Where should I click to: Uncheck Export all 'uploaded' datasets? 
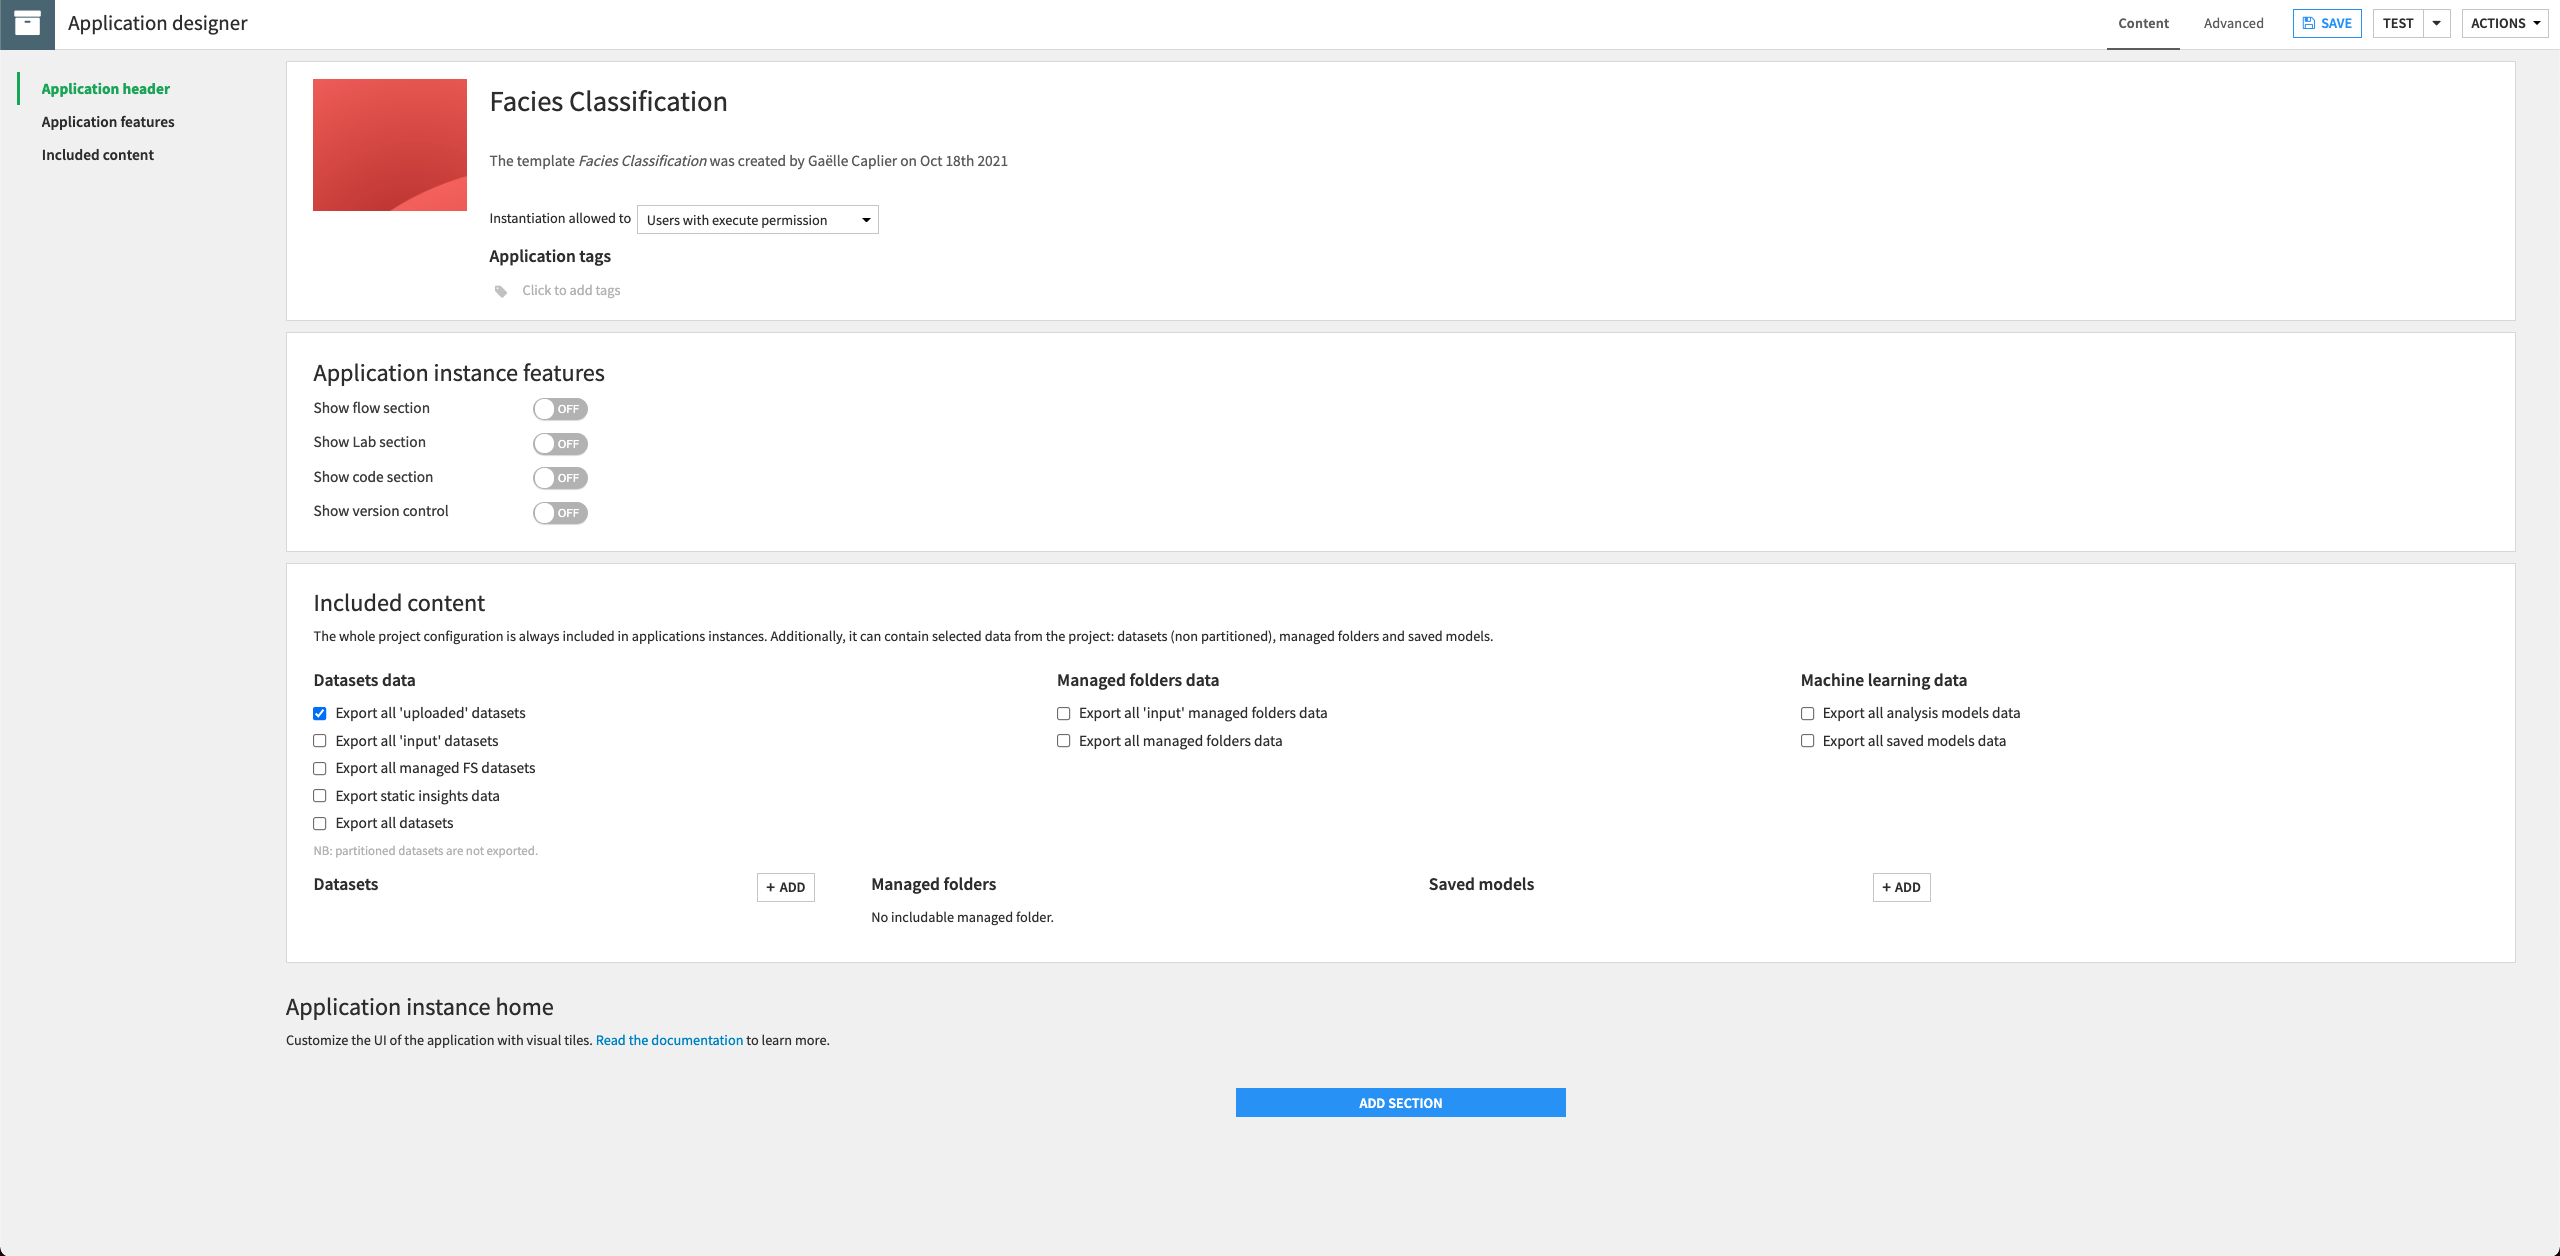tap(319, 712)
